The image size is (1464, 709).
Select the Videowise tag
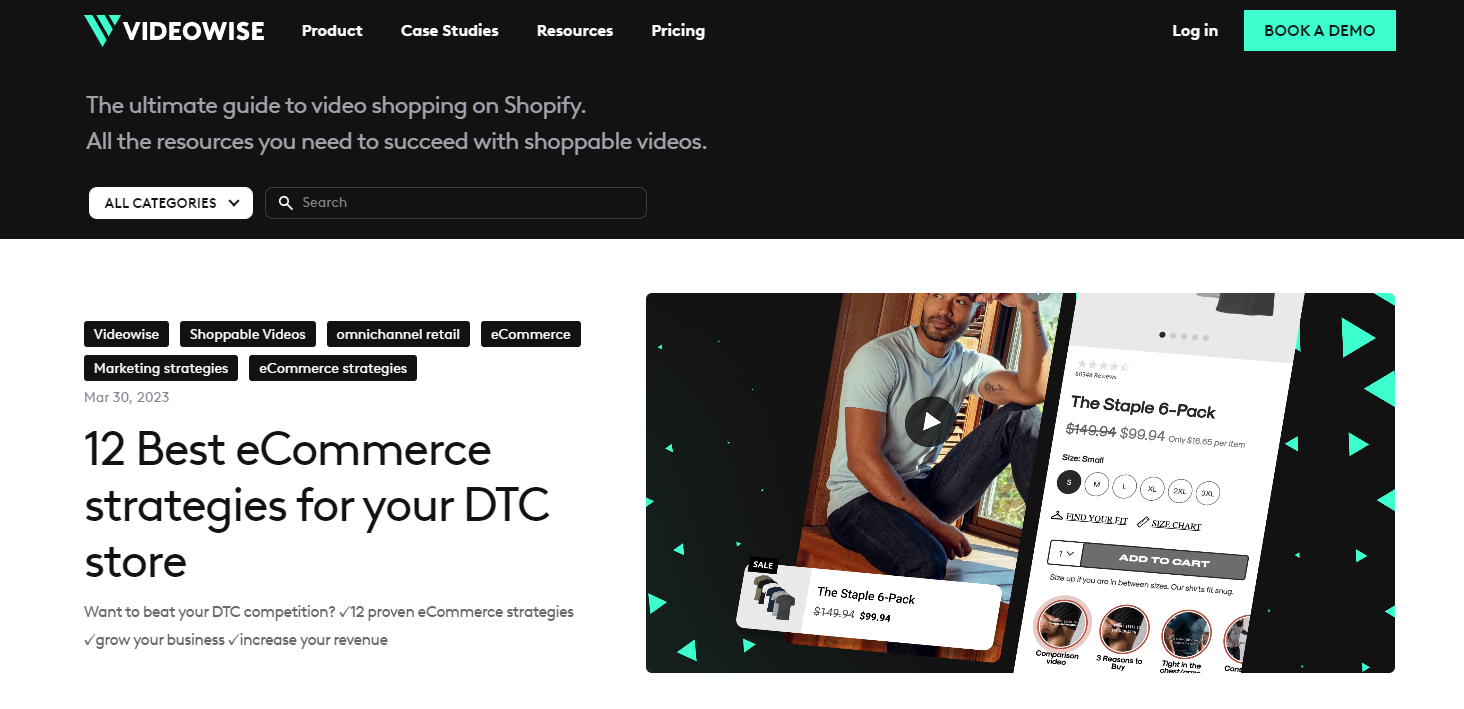pyautogui.click(x=127, y=334)
